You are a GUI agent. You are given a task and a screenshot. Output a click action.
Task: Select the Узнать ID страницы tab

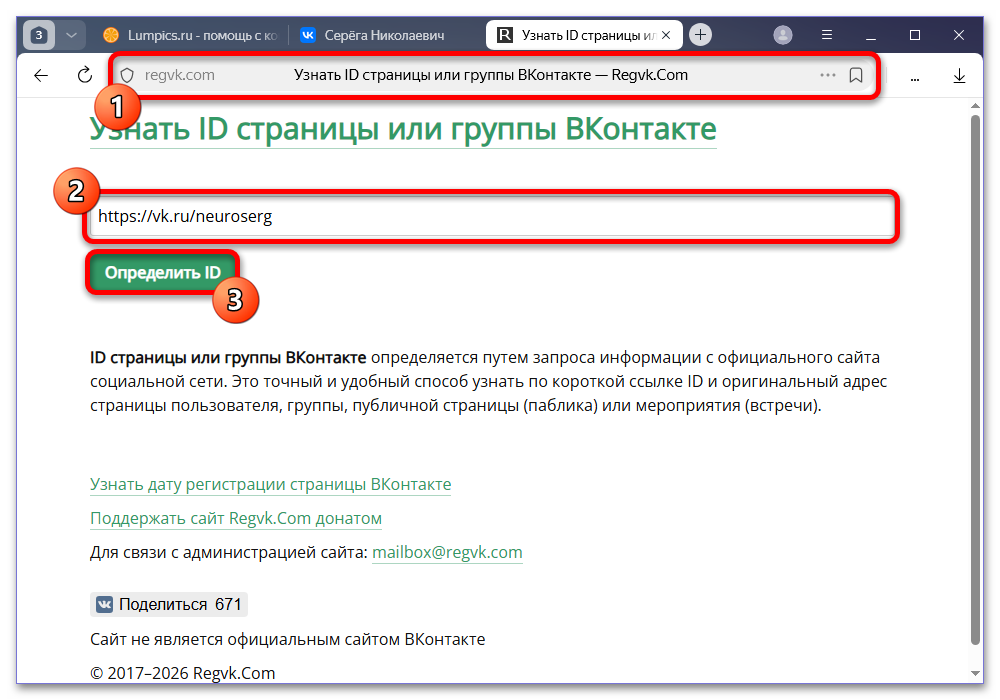[x=577, y=35]
